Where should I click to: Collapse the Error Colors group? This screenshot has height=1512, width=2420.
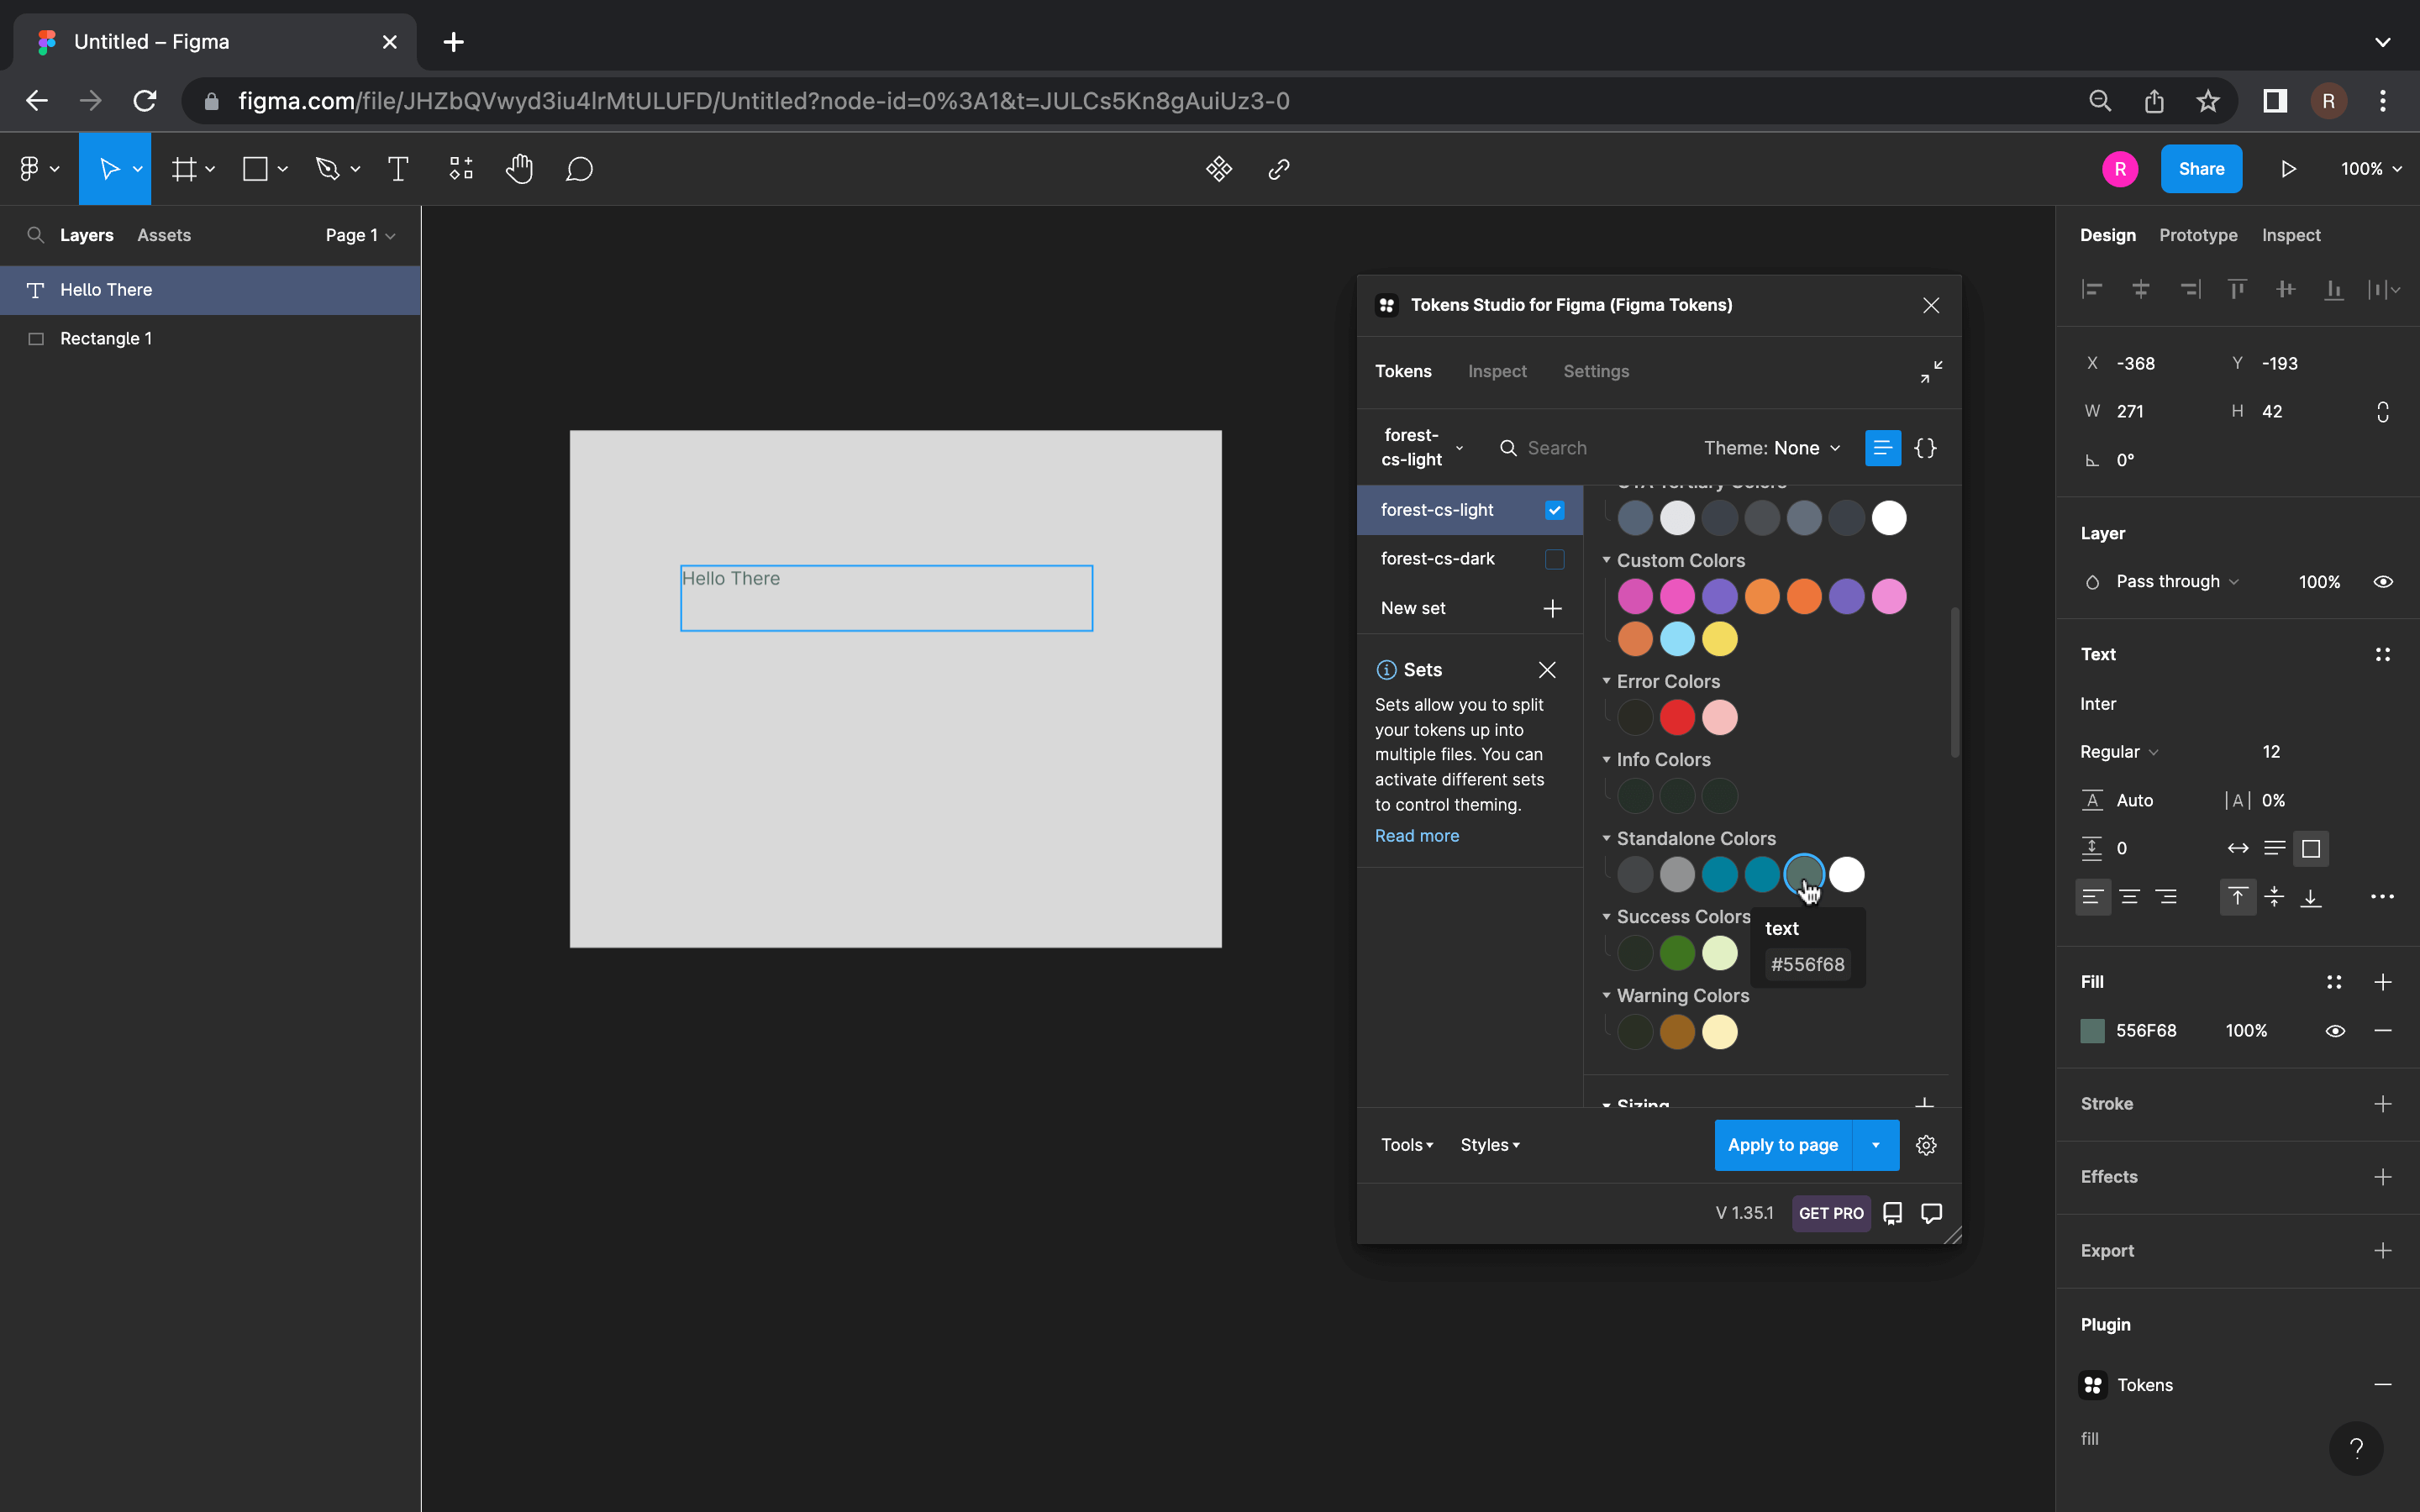pyautogui.click(x=1607, y=681)
